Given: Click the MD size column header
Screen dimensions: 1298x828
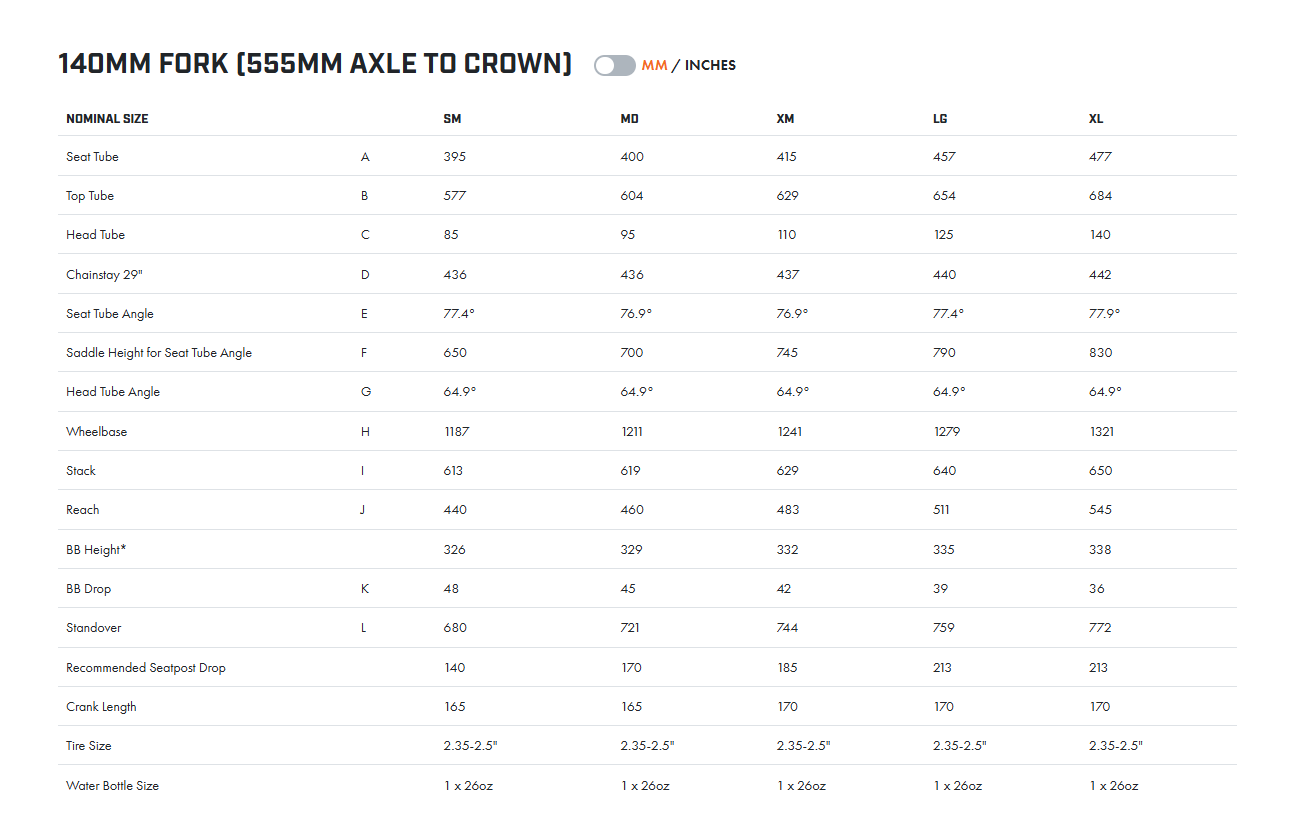Looking at the screenshot, I should (x=629, y=118).
